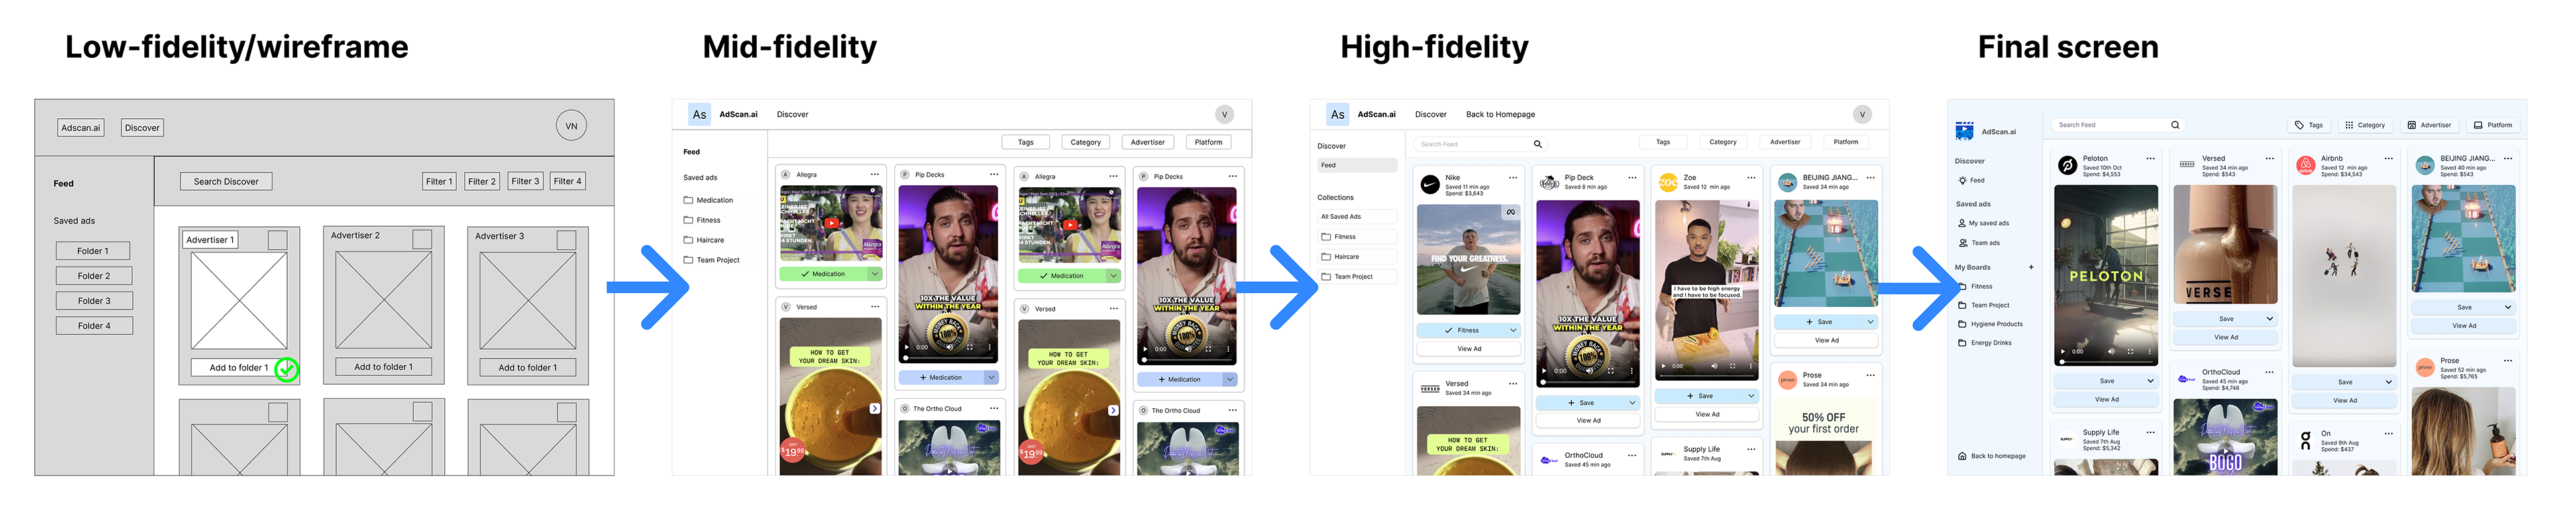2576x521 pixels.
Task: Click VN avatar circle in wireframe
Action: click(571, 126)
